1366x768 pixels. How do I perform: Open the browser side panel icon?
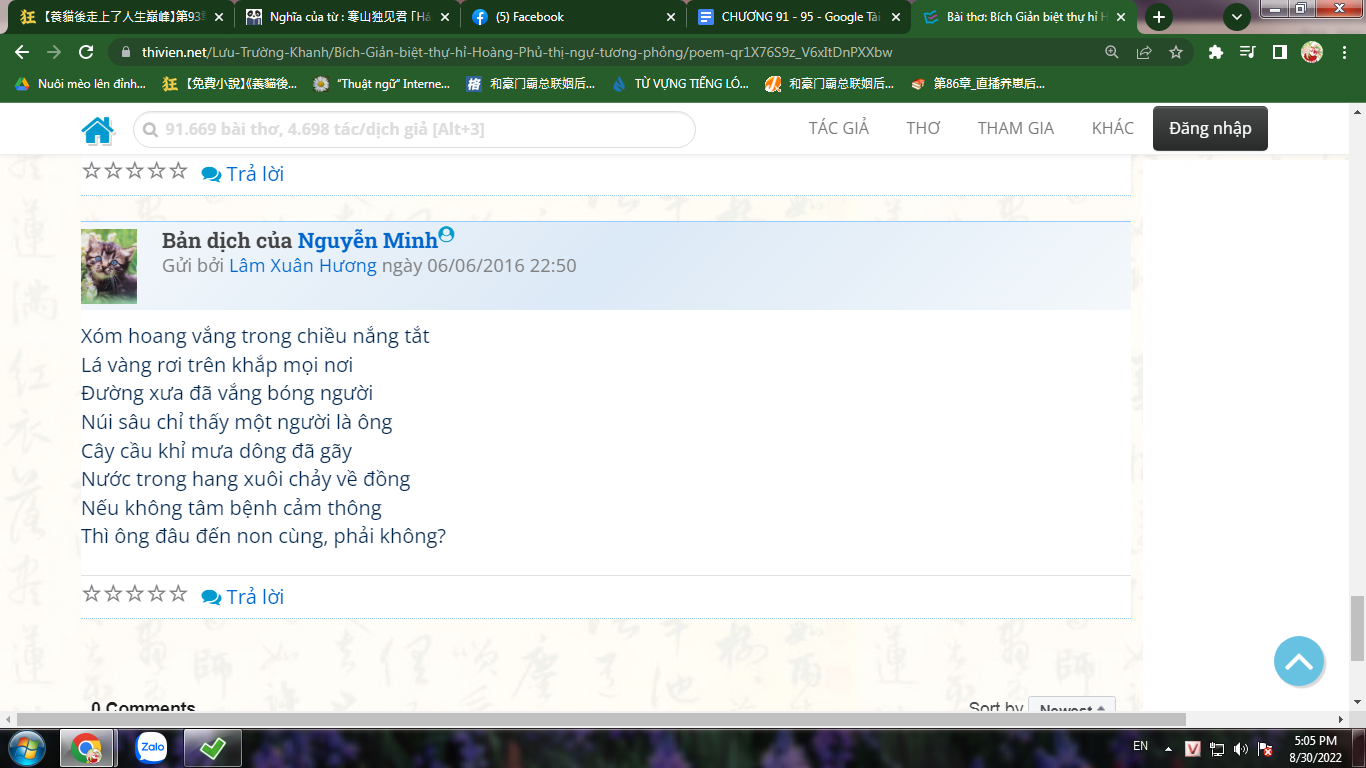(x=1279, y=52)
